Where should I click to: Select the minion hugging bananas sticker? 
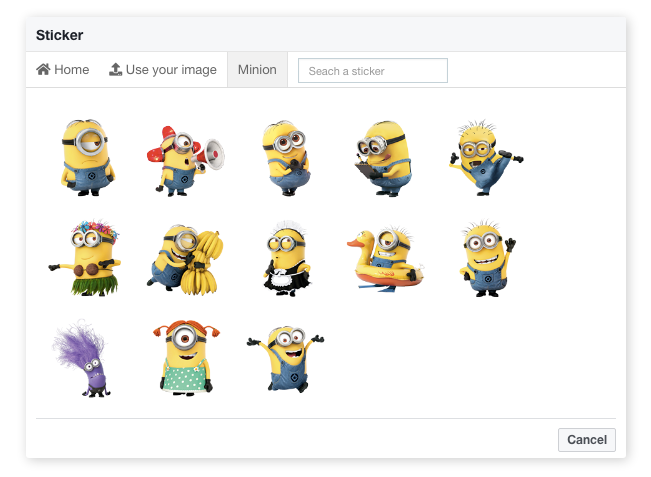point(186,259)
